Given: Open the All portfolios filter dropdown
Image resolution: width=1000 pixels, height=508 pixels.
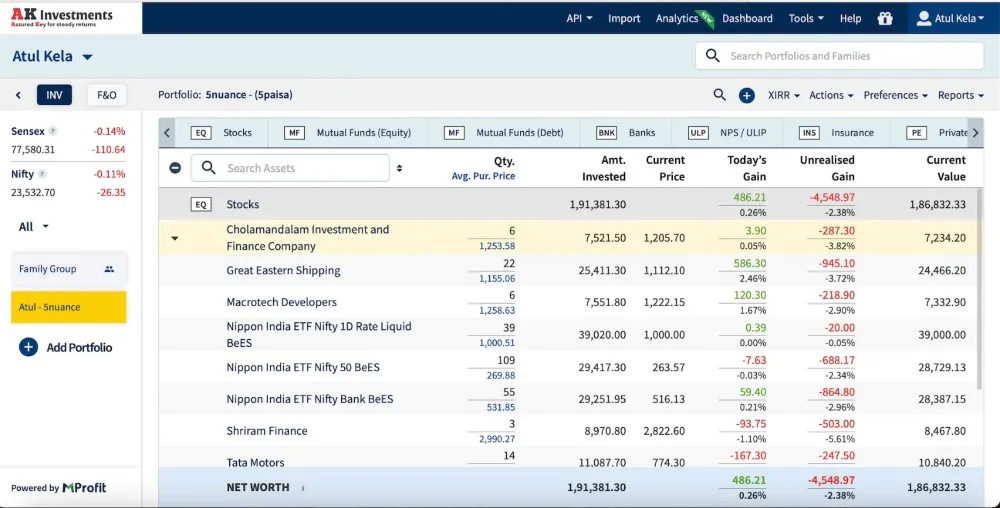Looking at the screenshot, I should (x=34, y=227).
